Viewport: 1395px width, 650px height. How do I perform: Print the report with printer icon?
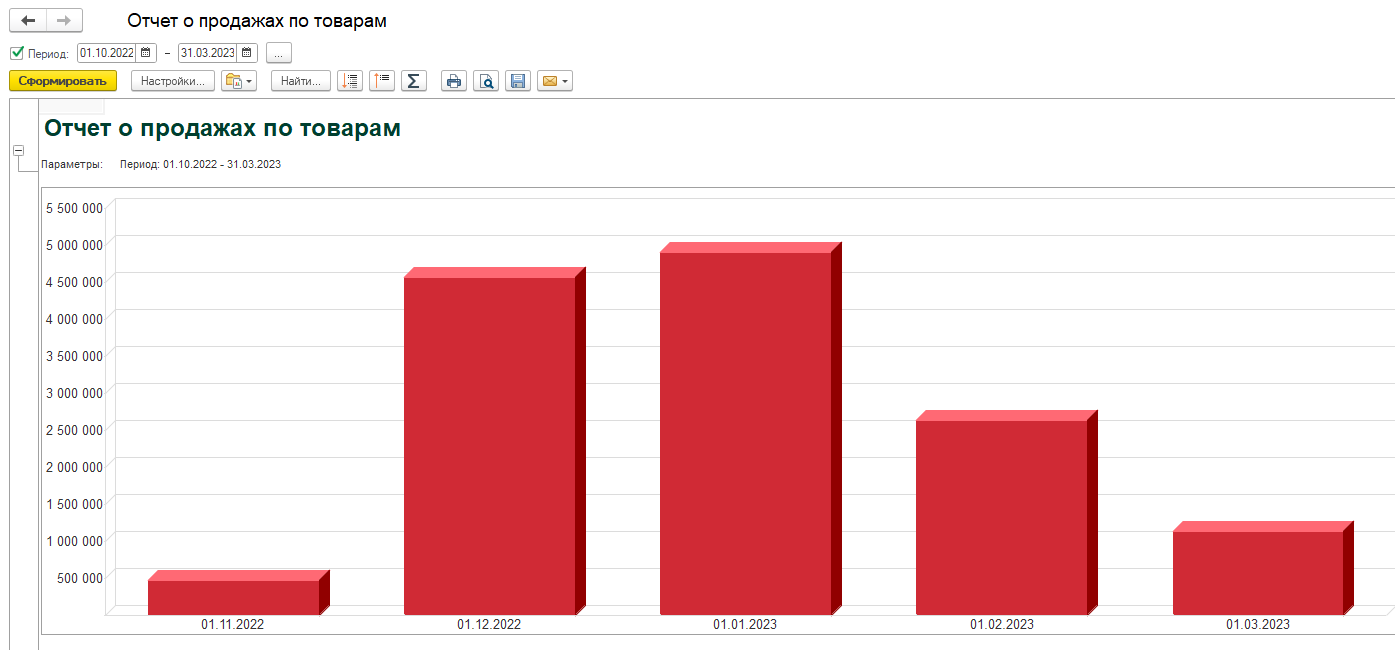pos(454,81)
